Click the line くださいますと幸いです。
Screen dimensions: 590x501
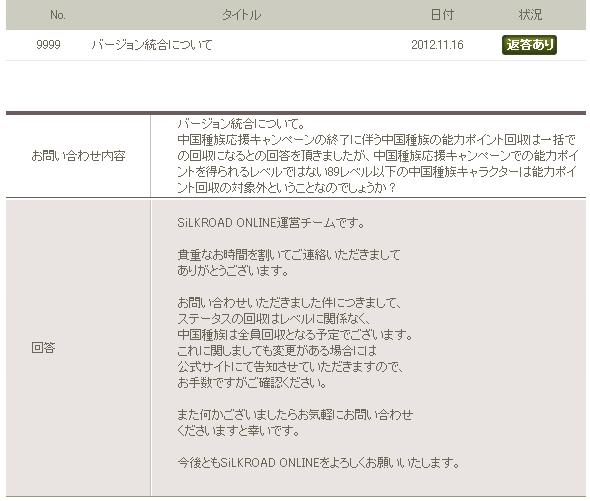pyautogui.click(x=239, y=430)
